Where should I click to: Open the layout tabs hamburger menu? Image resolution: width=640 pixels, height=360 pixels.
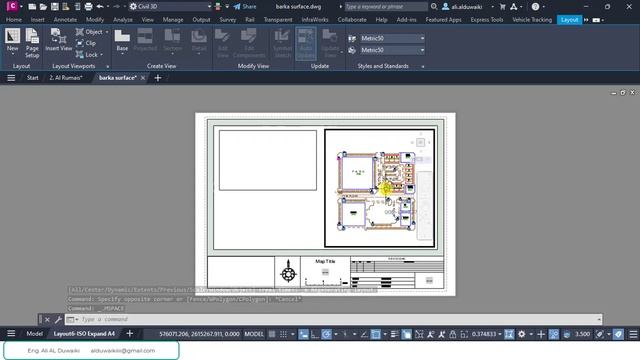tap(11, 333)
